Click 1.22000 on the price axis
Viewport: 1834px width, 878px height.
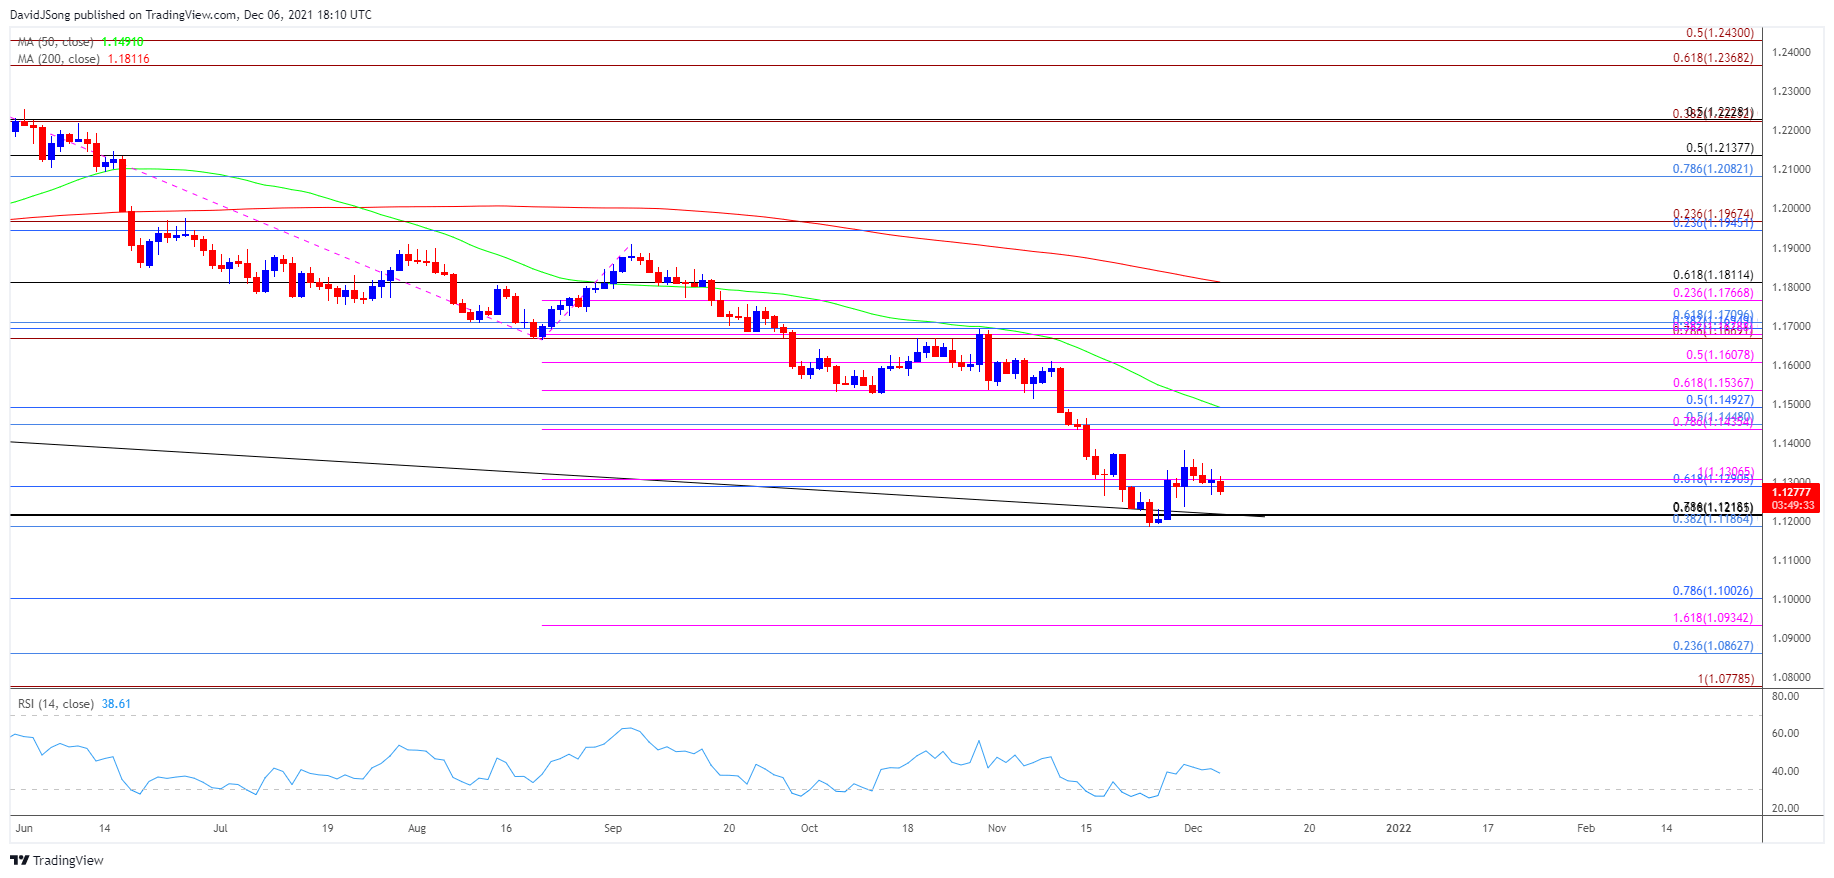point(1791,130)
